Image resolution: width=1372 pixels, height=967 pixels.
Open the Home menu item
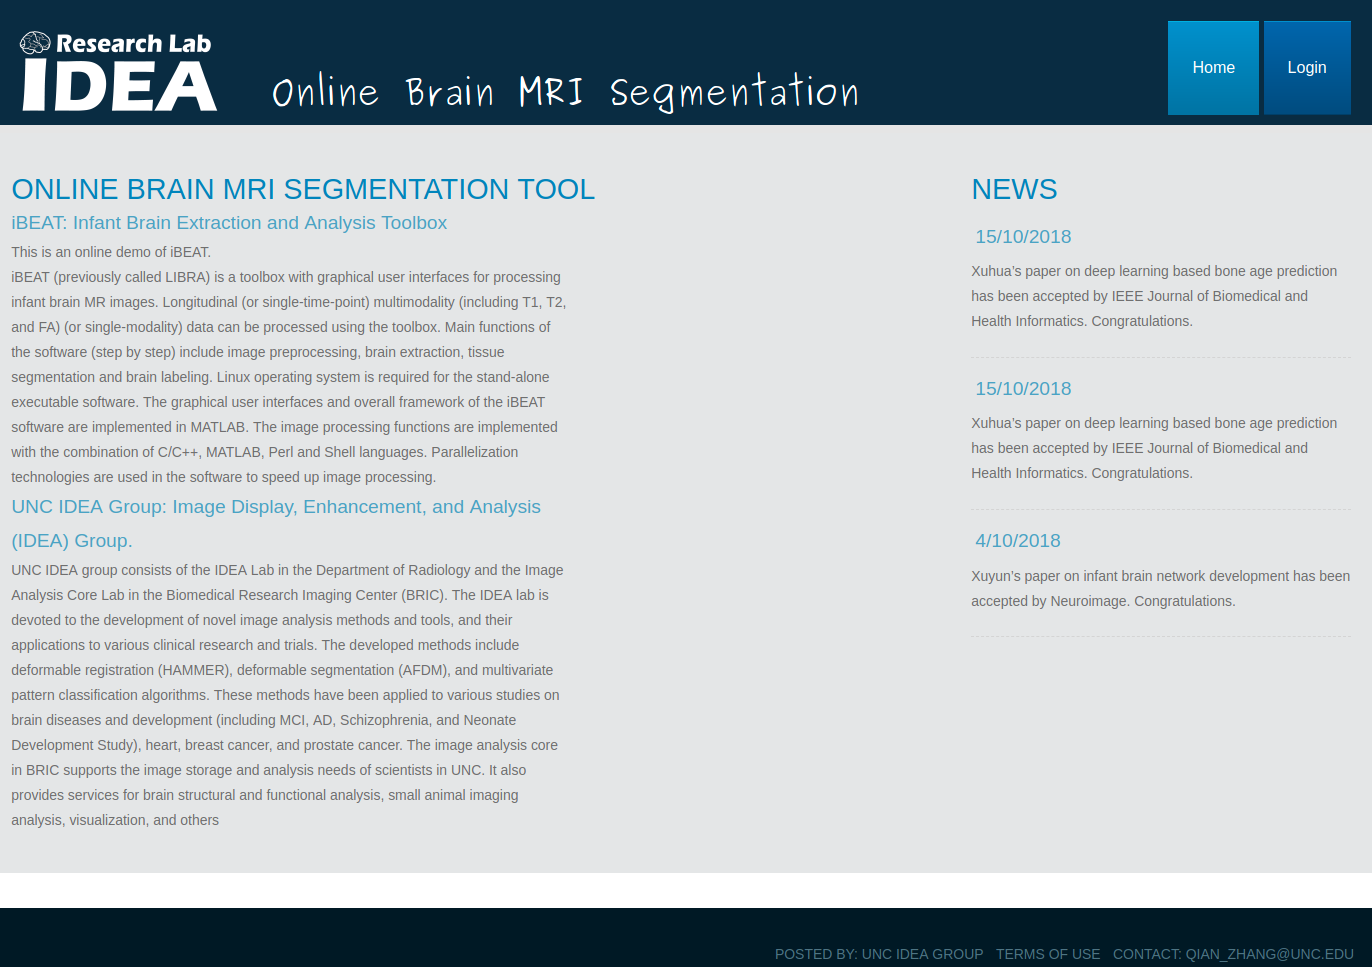tap(1213, 68)
